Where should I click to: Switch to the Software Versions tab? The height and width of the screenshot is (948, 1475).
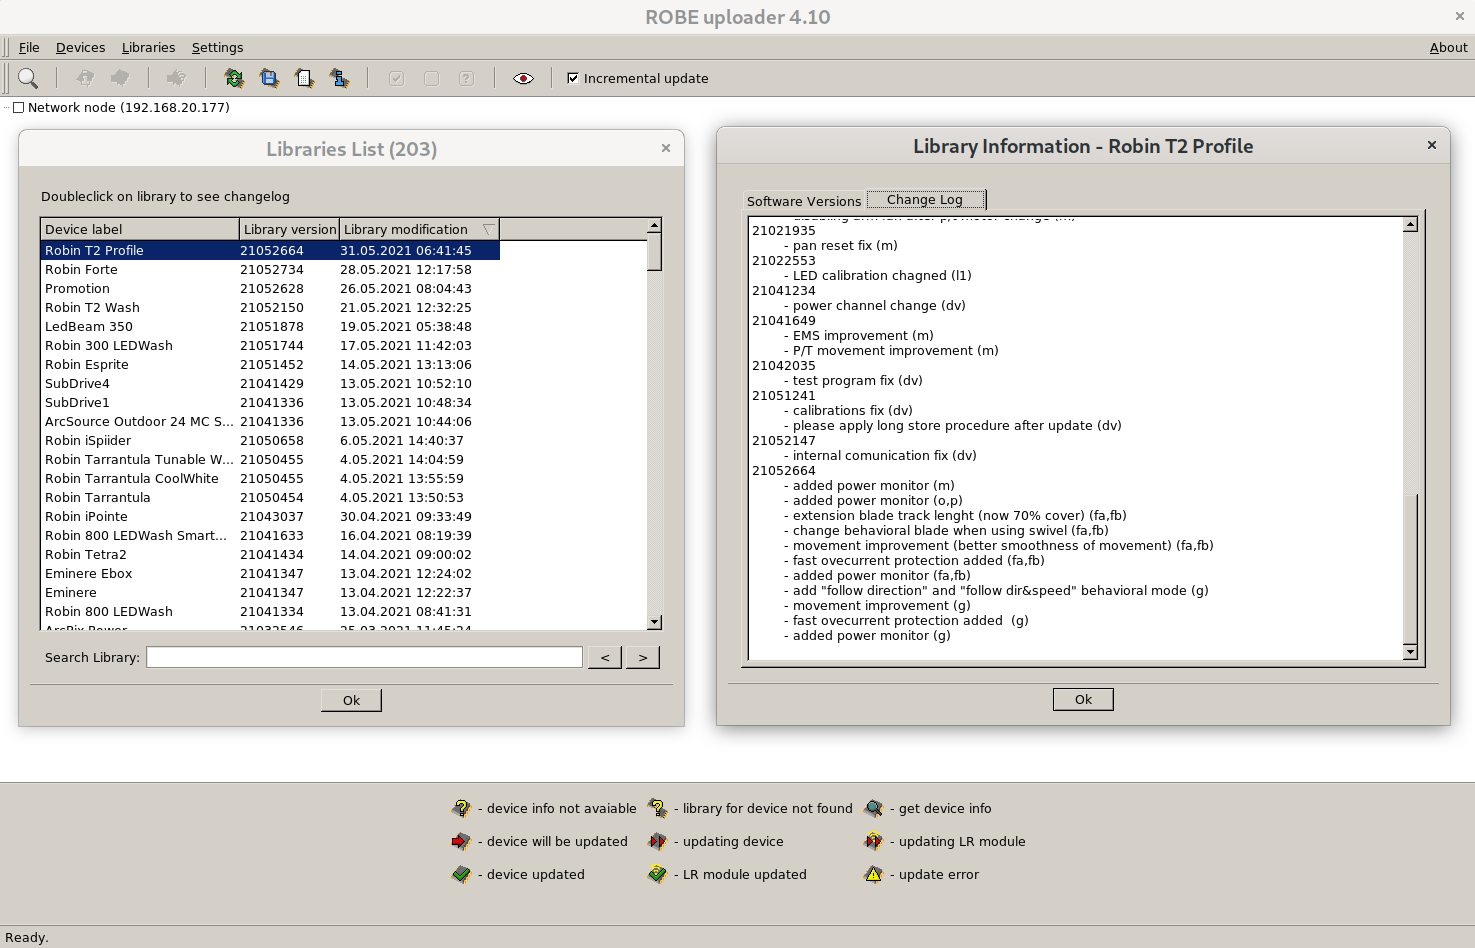click(x=803, y=201)
